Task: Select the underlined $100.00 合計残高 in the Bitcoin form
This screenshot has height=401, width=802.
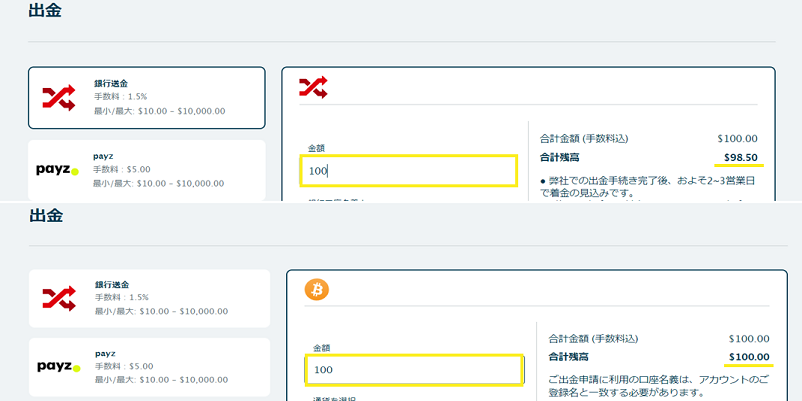Action: click(x=749, y=357)
